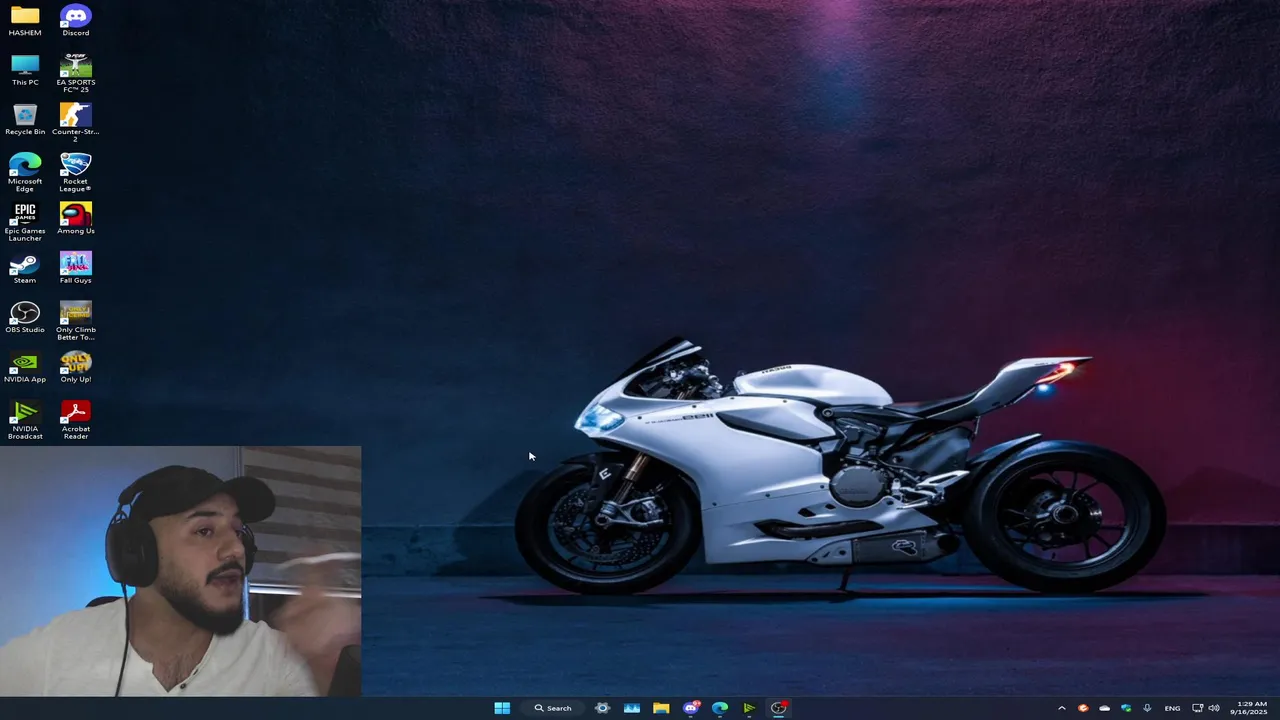The height and width of the screenshot is (720, 1280).
Task: Select the Fall Guys shortcut
Action: [76, 267]
